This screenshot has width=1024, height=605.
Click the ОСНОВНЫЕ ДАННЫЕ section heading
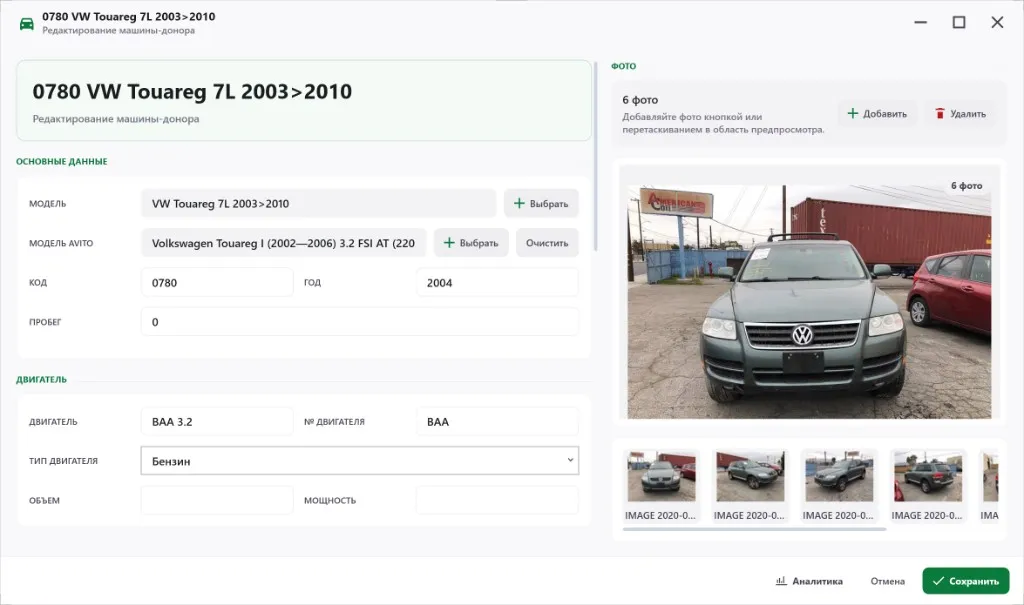tap(61, 161)
